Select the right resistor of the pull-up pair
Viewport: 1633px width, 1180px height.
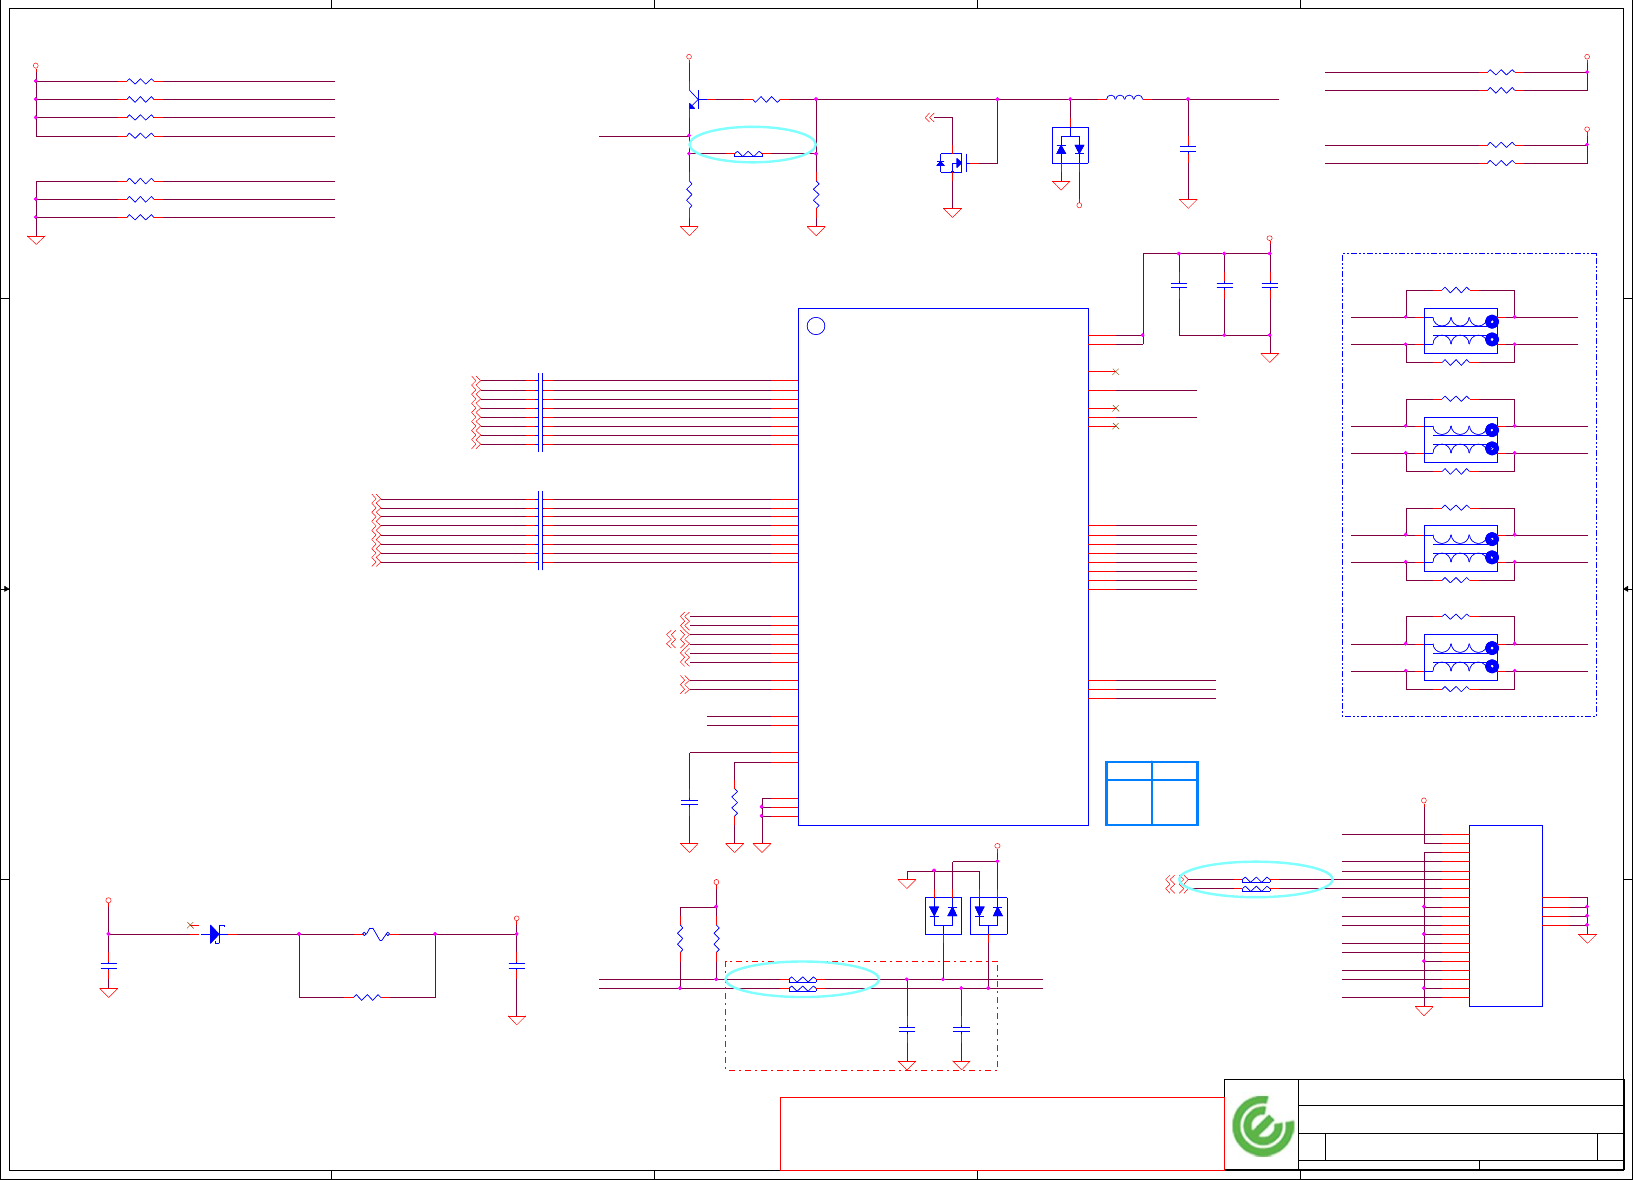717,939
